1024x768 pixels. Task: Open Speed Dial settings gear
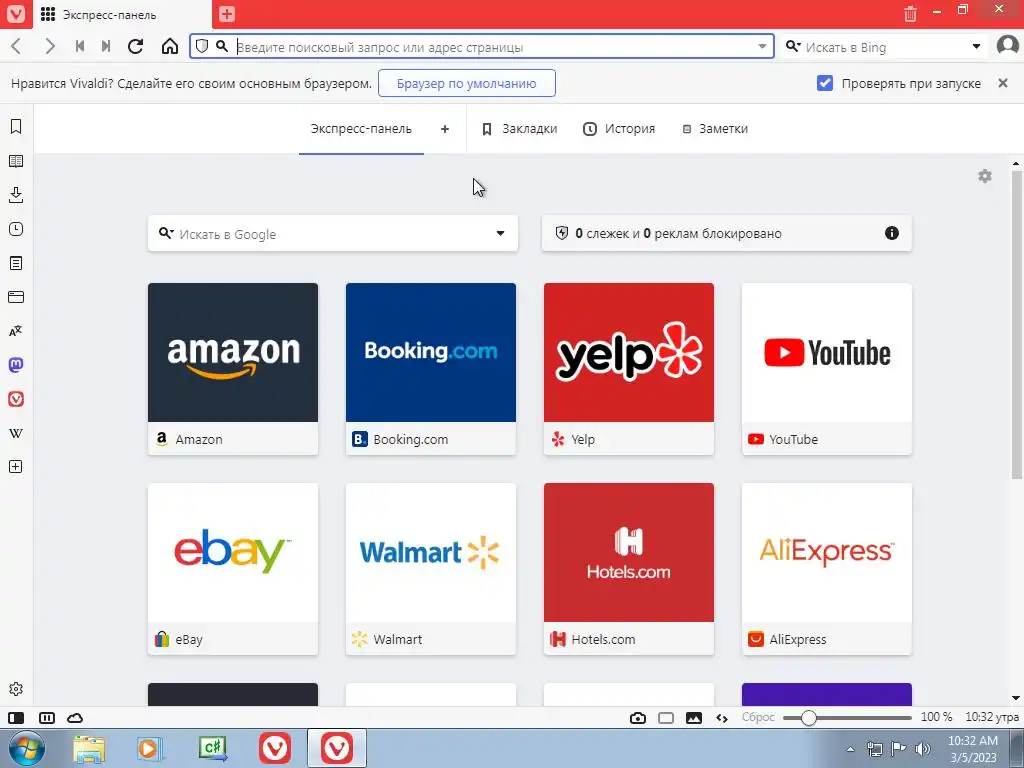tap(985, 176)
